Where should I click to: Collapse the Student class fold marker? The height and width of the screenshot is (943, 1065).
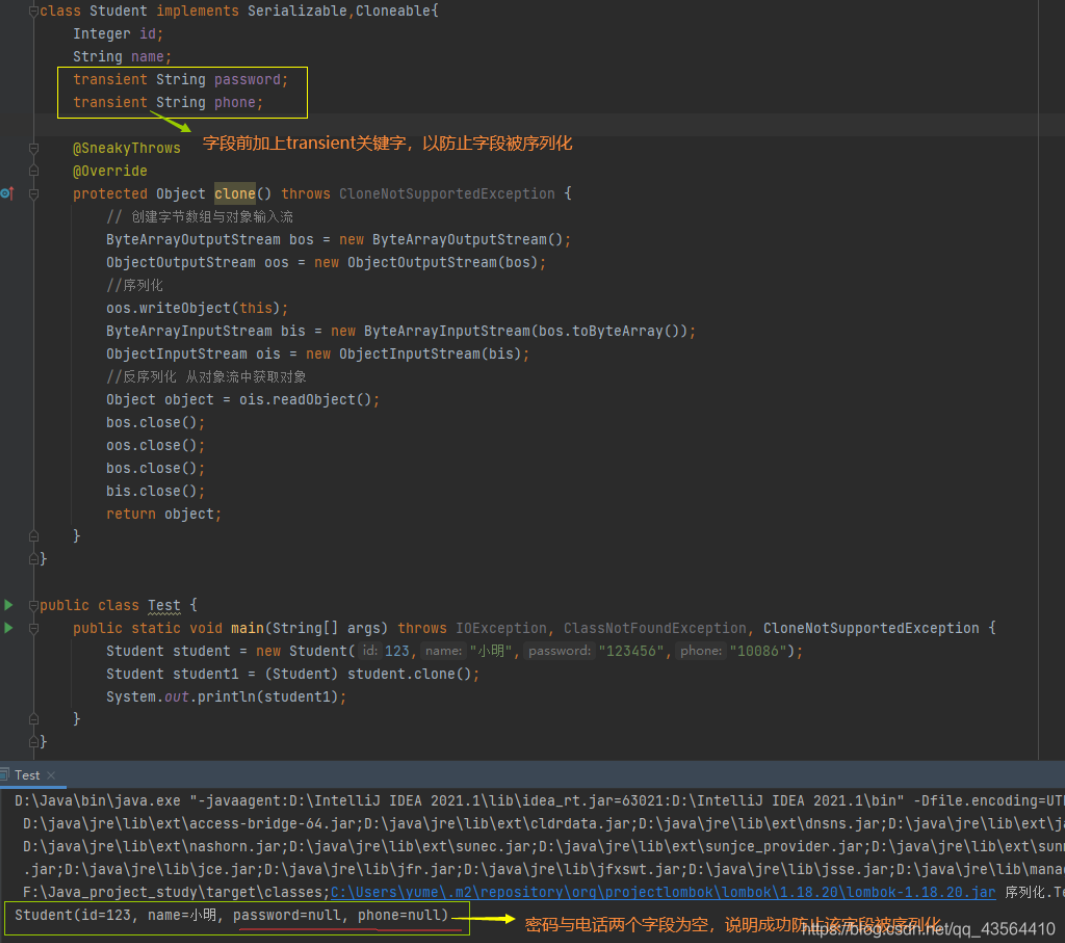[x=33, y=11]
